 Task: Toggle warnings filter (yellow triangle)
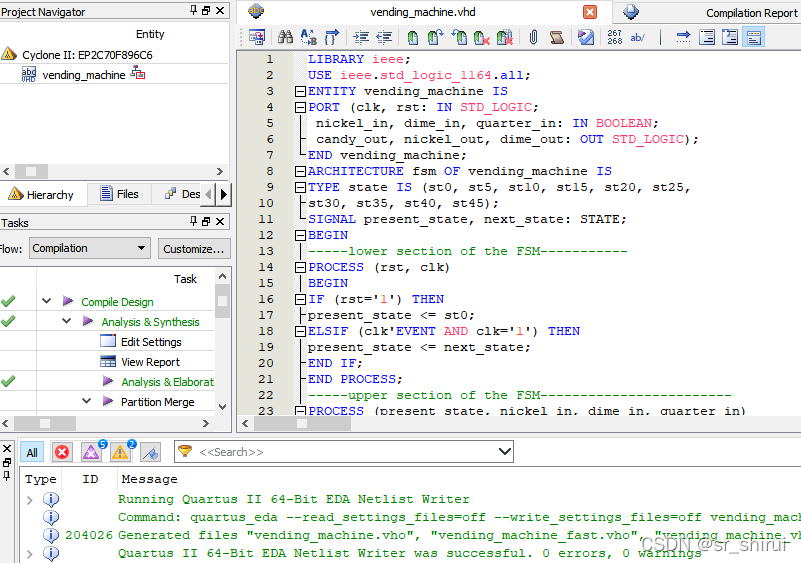[x=121, y=452]
